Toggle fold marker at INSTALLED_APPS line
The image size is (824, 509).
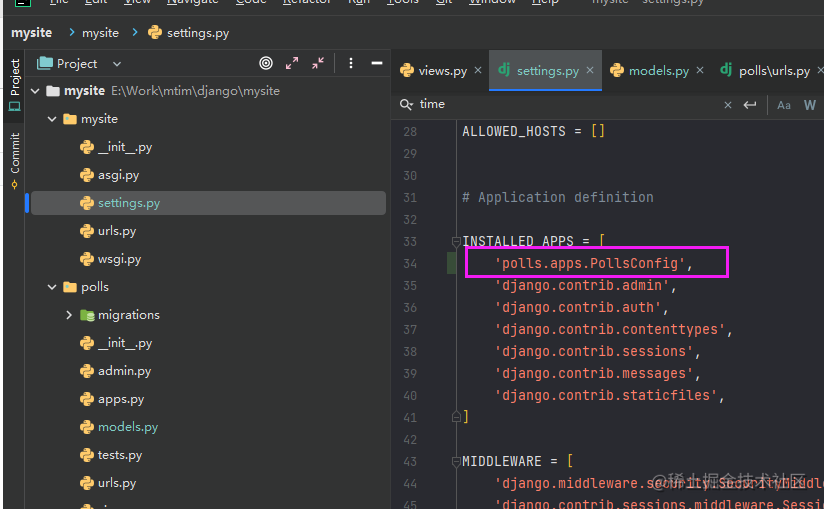point(456,242)
